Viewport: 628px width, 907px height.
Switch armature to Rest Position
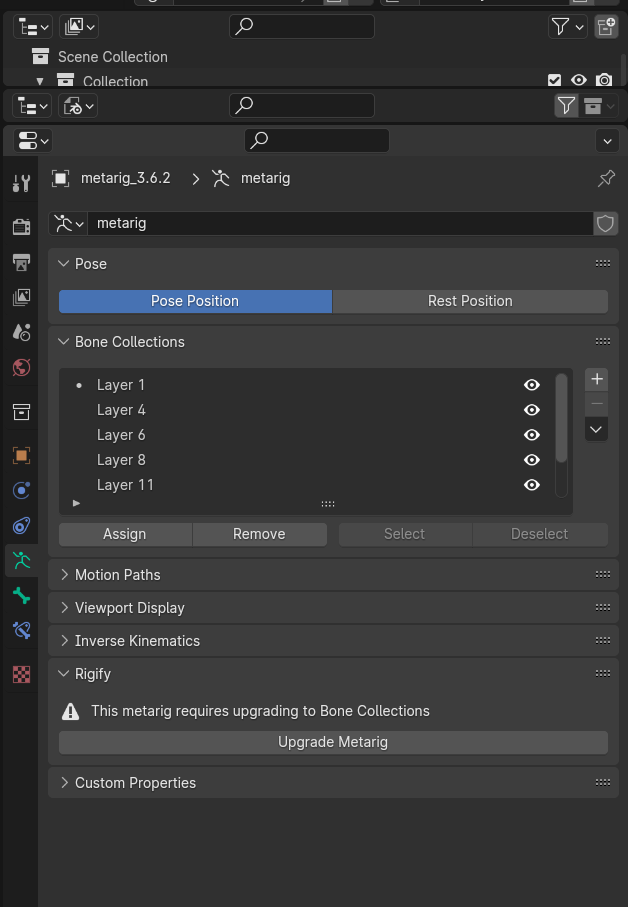[470, 301]
